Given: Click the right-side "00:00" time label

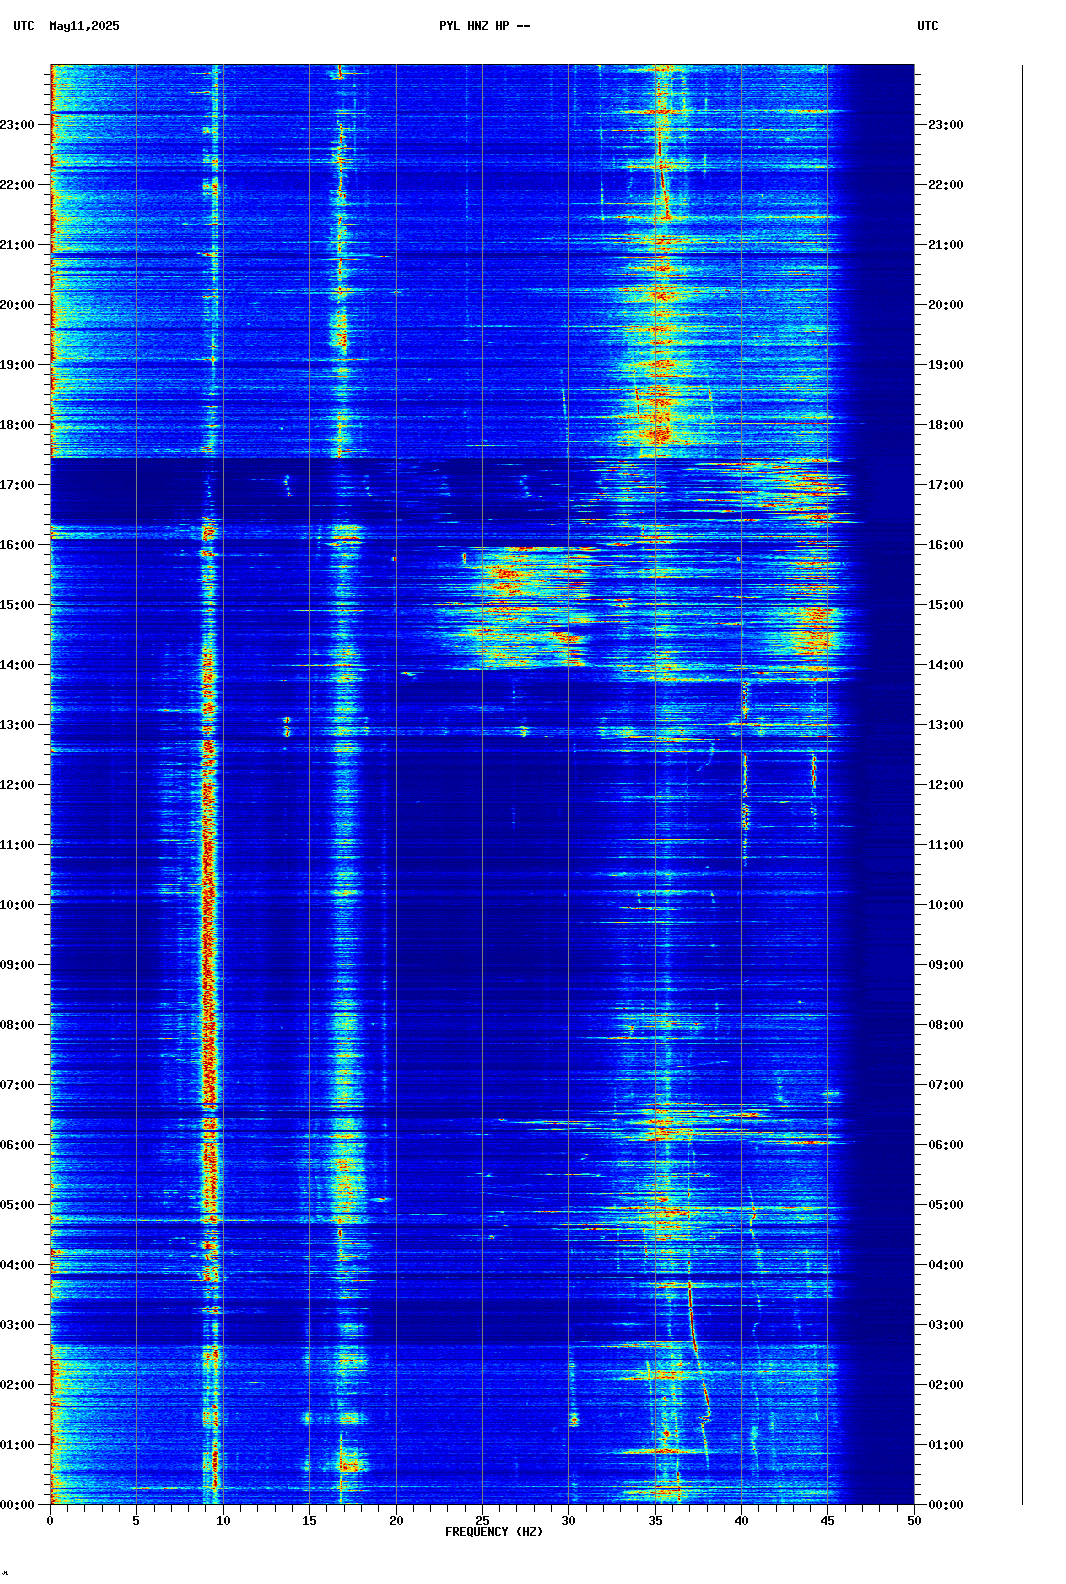Looking at the screenshot, I should [x=946, y=1505].
